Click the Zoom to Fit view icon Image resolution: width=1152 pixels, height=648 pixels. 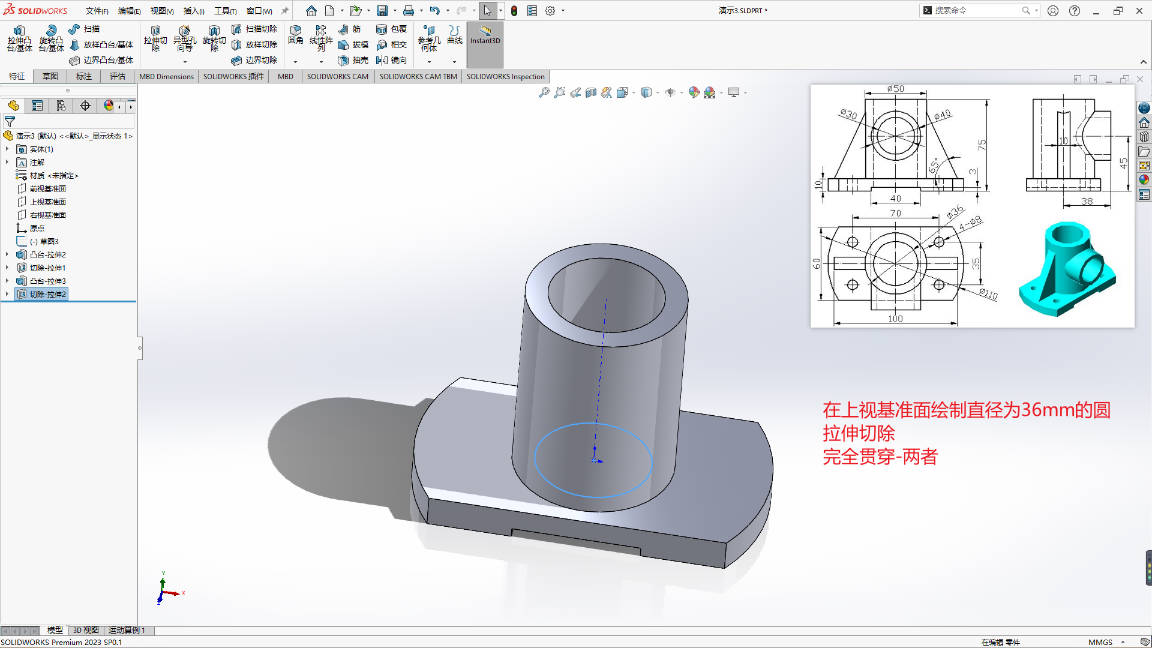pos(544,93)
